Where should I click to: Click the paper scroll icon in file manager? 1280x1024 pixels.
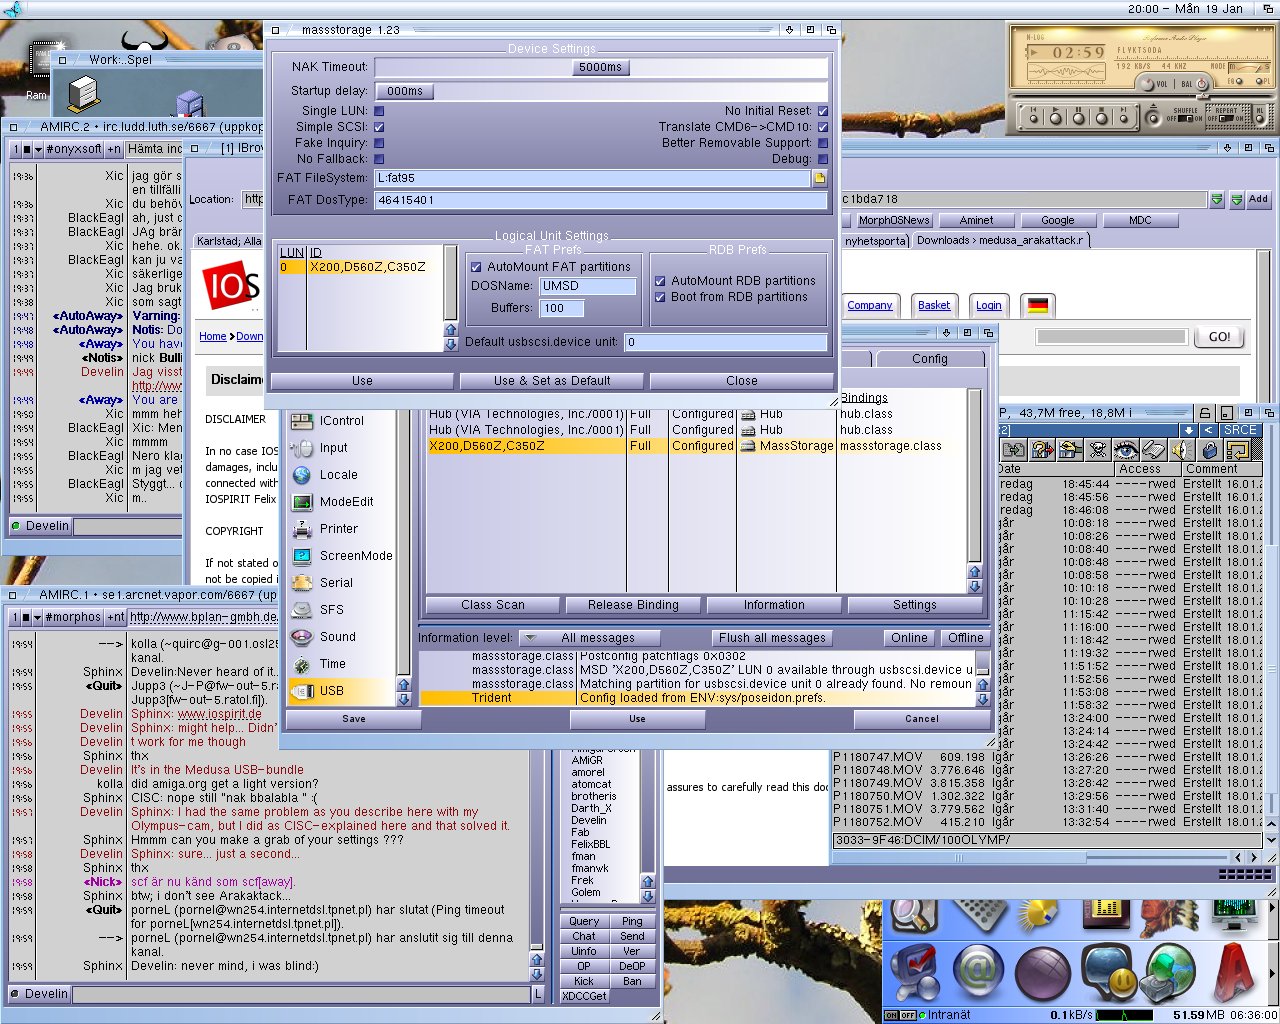tap(1153, 450)
